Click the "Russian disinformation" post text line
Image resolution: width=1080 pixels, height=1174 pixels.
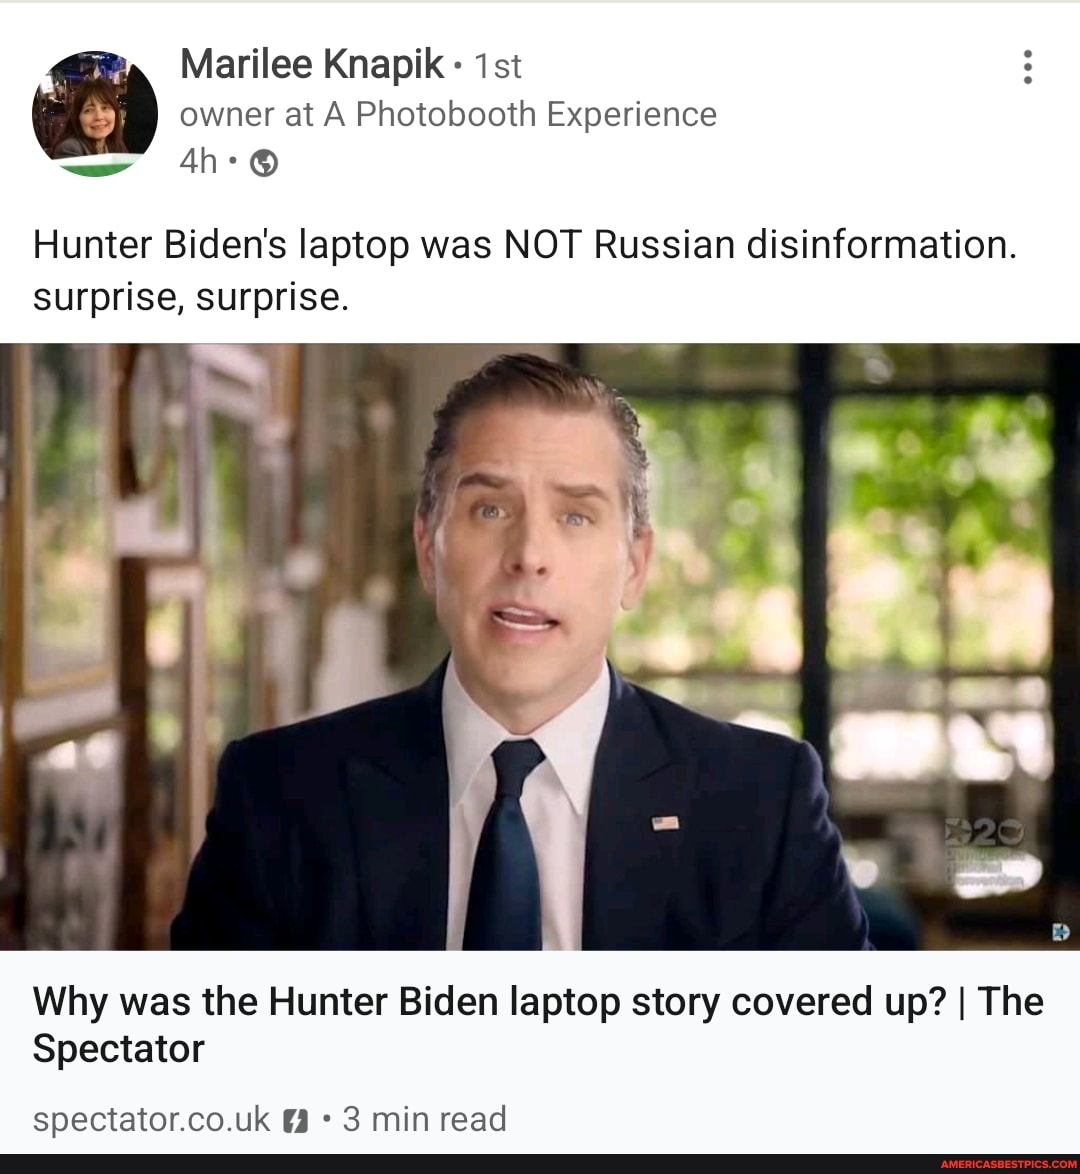click(x=525, y=246)
